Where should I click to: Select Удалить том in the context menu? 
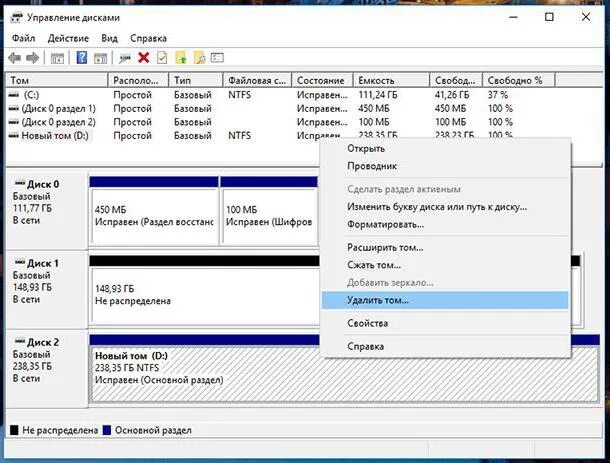point(445,300)
